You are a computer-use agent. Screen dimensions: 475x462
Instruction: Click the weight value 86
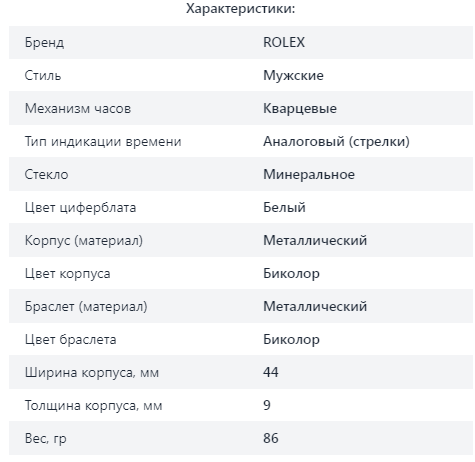tap(271, 438)
